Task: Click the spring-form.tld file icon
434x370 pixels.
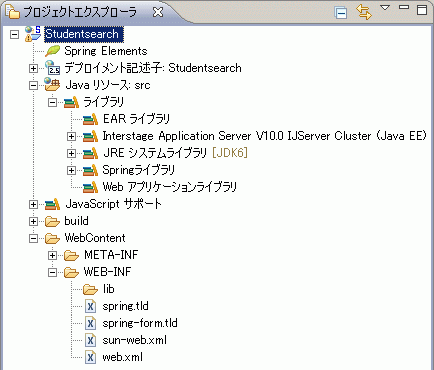Action: click(90, 323)
